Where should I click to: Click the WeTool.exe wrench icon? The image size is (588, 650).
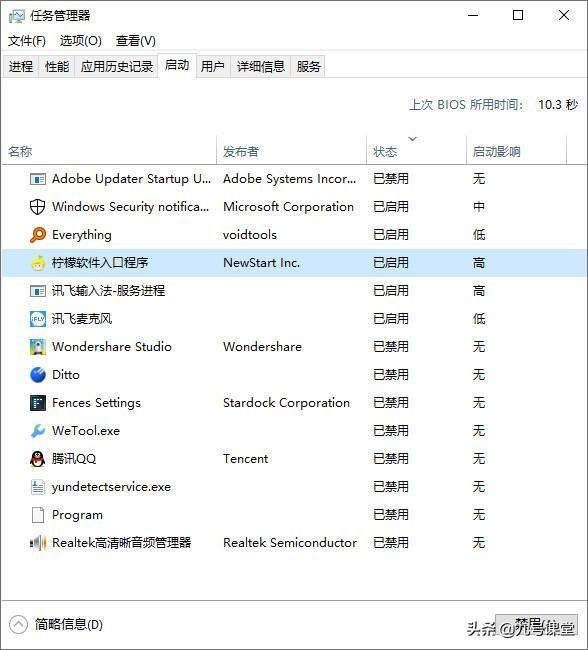tap(38, 431)
